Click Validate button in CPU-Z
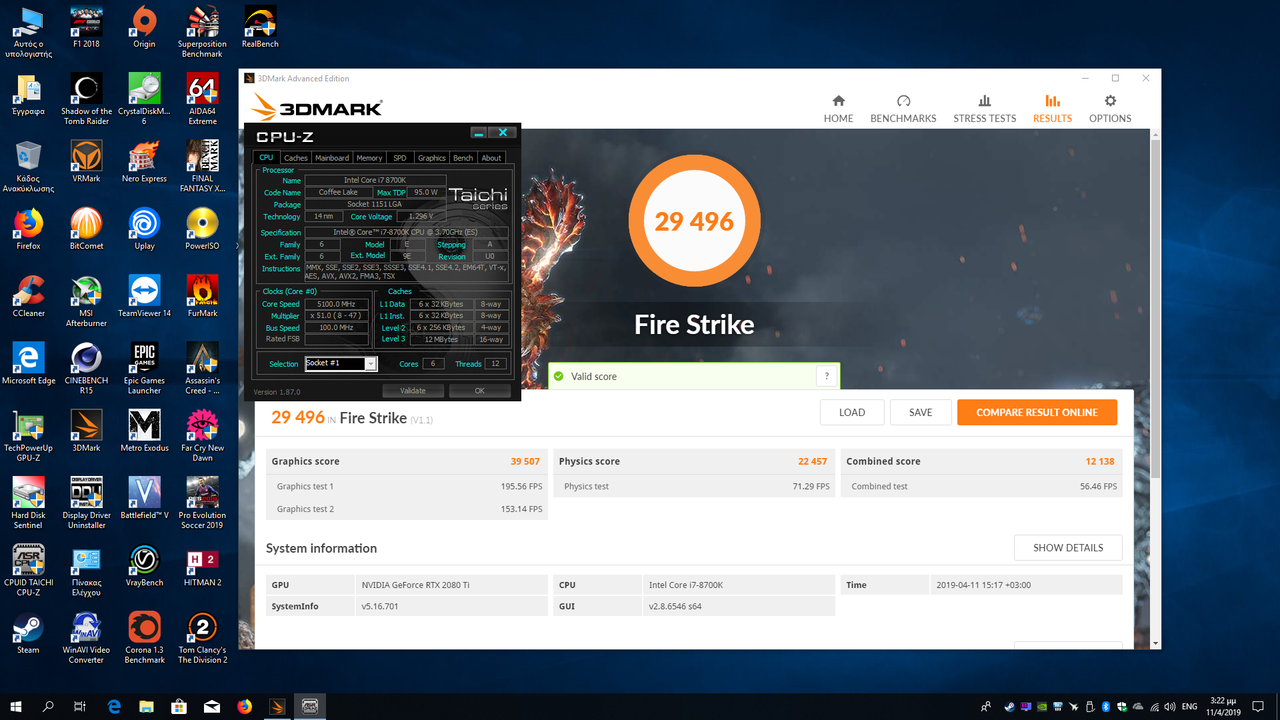The width and height of the screenshot is (1280, 720). click(413, 391)
